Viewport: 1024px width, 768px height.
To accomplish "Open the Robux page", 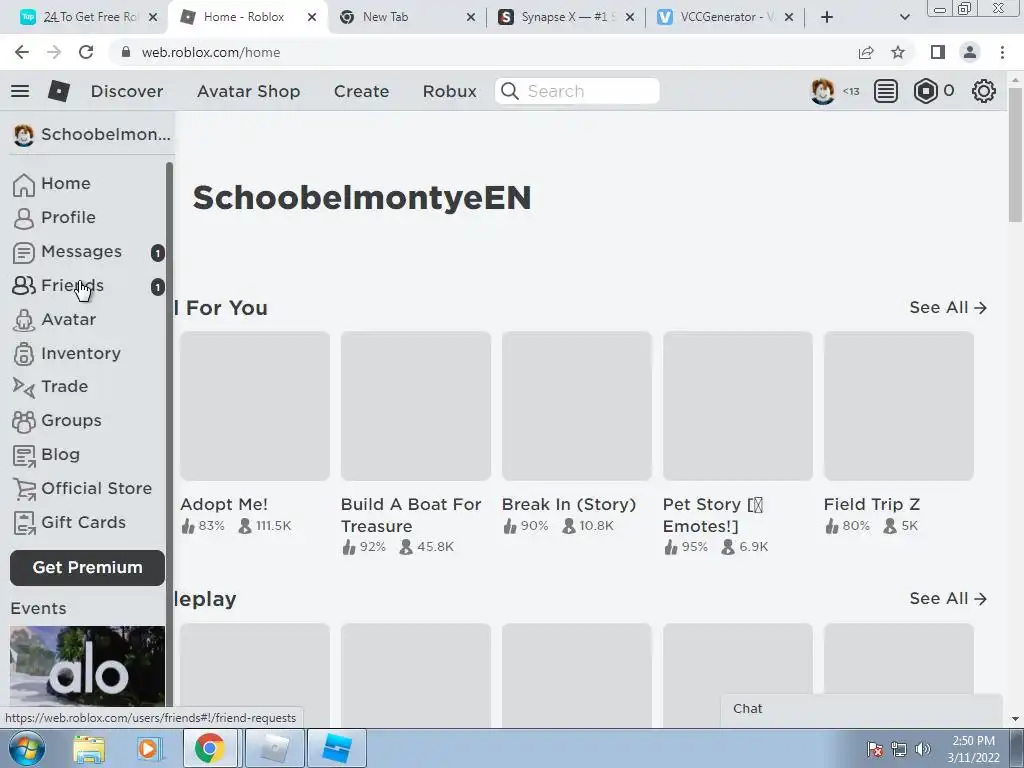I will pyautogui.click(x=449, y=91).
